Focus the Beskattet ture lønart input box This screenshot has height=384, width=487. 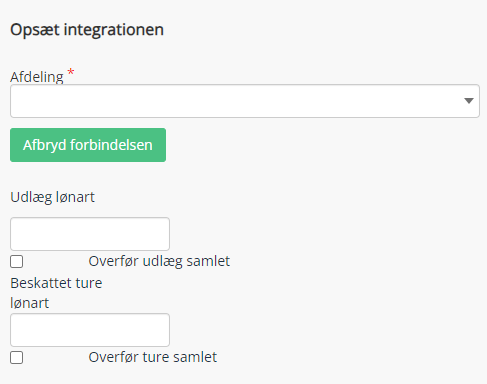(90, 330)
